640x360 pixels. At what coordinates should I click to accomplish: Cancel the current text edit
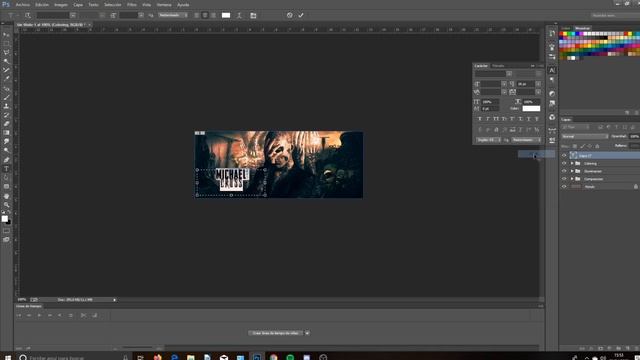[289, 15]
